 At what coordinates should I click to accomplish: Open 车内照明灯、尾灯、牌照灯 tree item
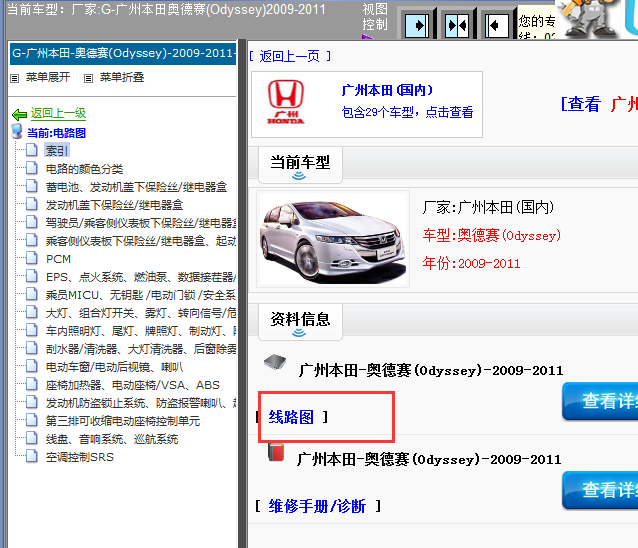[141, 331]
